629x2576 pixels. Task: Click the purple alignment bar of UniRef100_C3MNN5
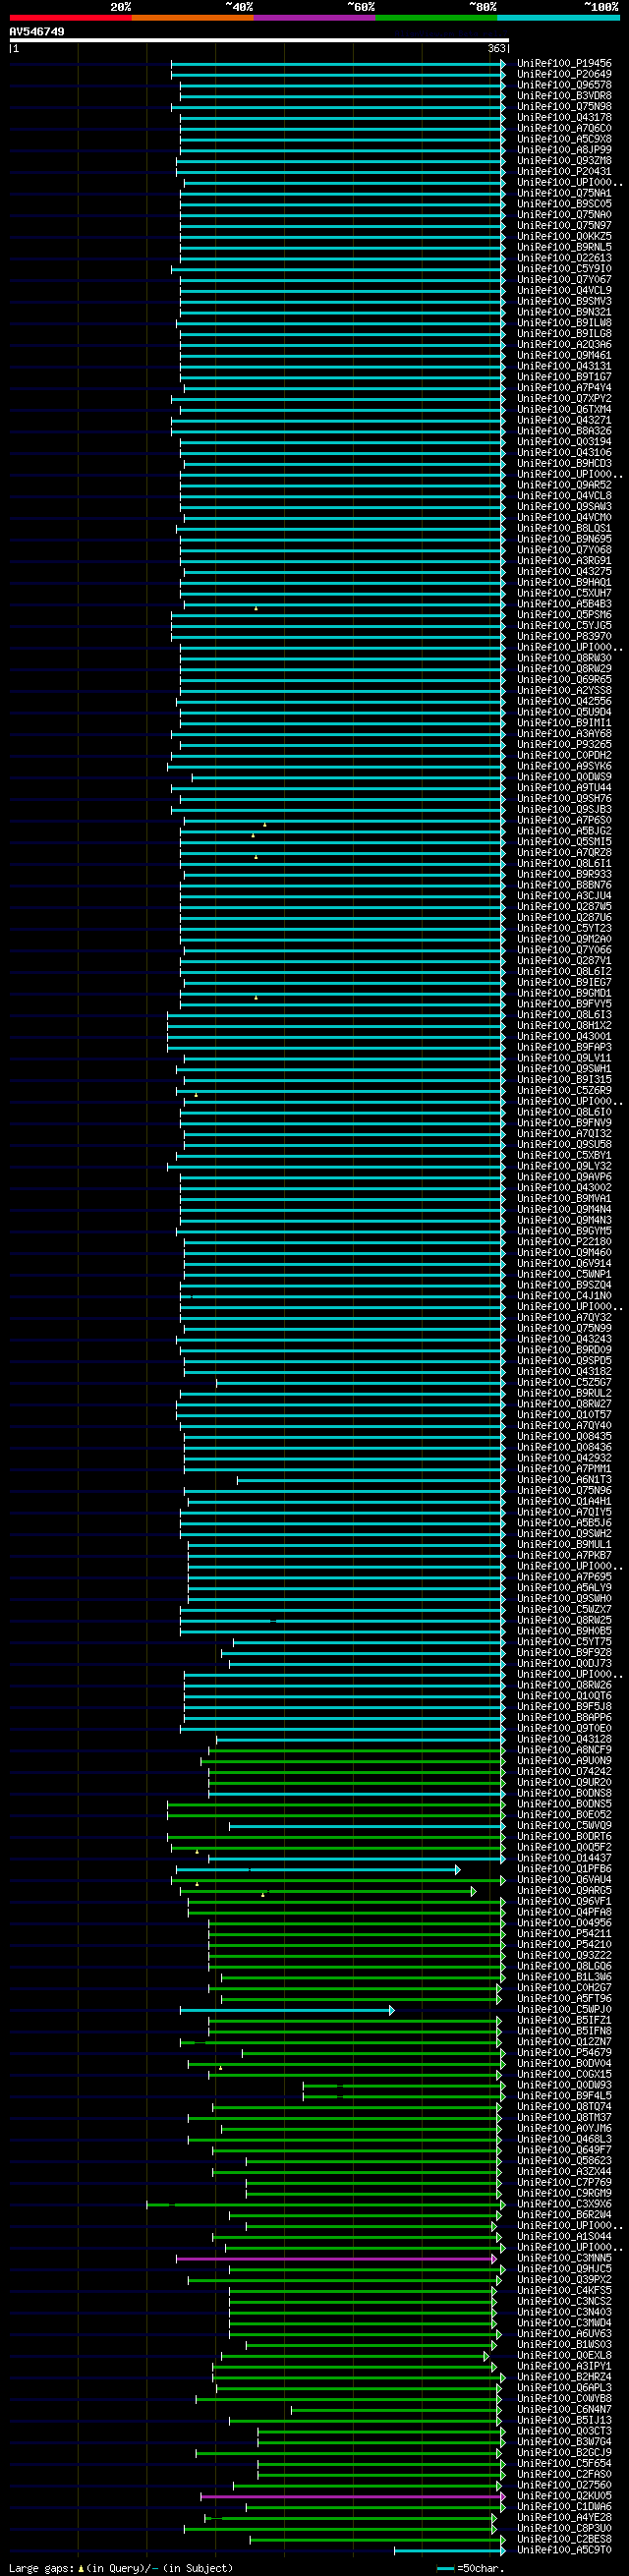point(336,2259)
